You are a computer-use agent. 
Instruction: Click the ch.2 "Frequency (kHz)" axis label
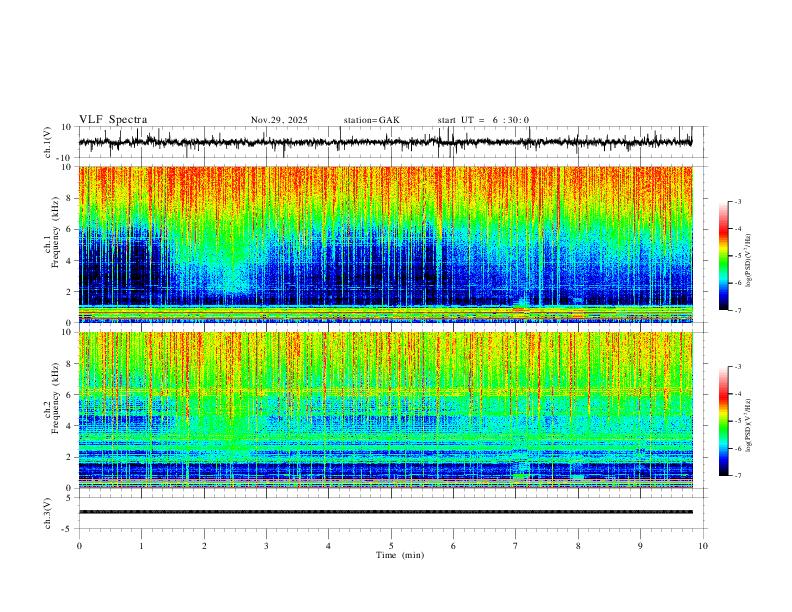(55, 398)
